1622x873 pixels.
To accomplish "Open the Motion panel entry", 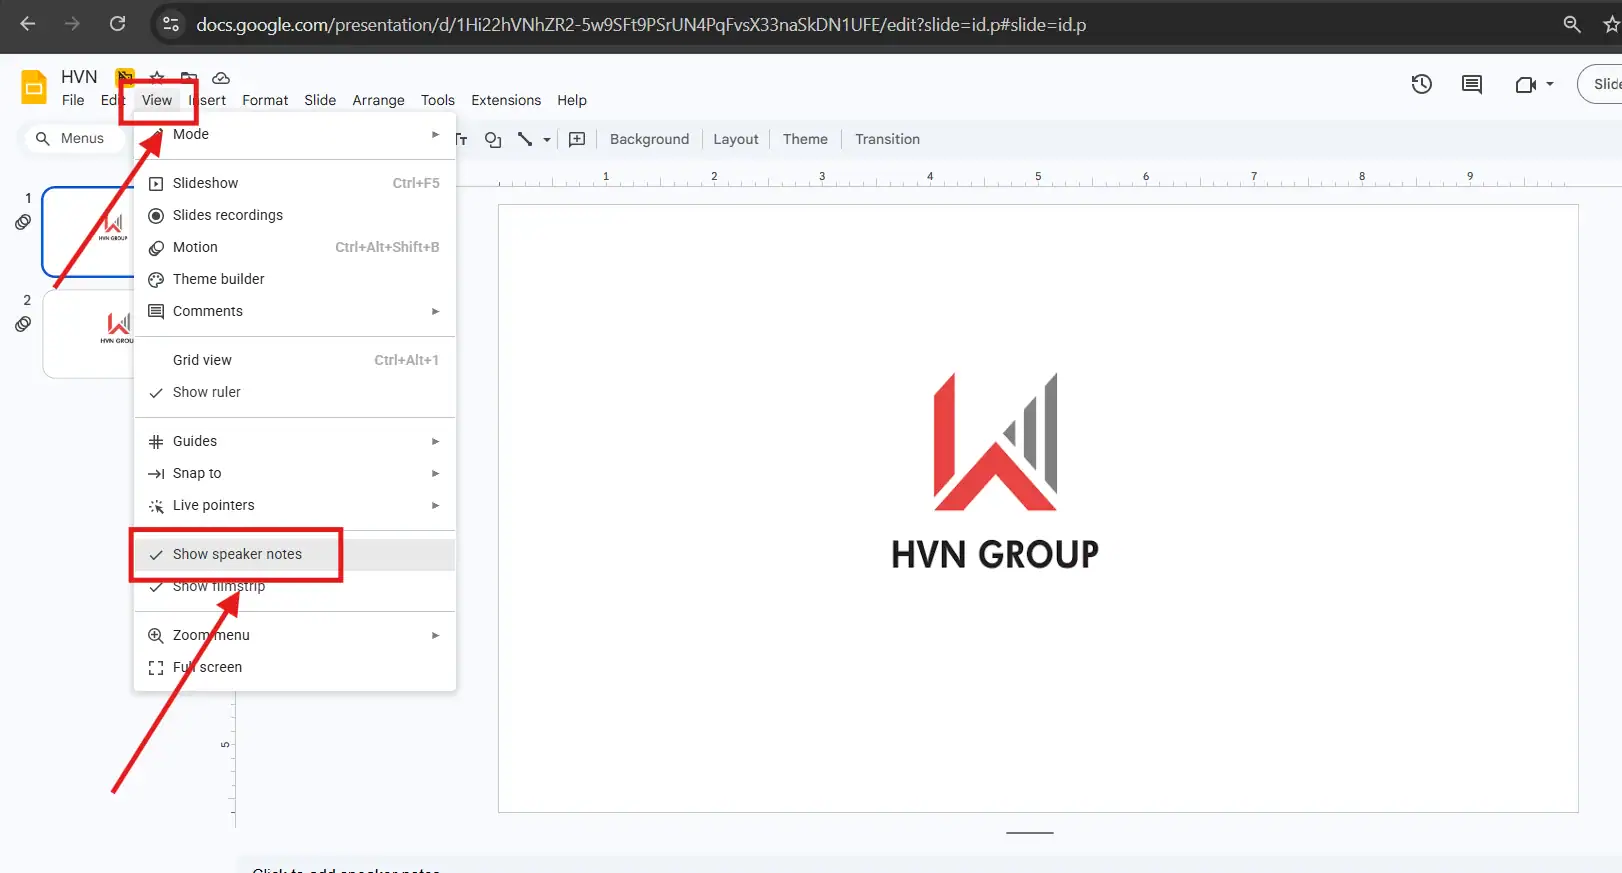I will click(294, 247).
